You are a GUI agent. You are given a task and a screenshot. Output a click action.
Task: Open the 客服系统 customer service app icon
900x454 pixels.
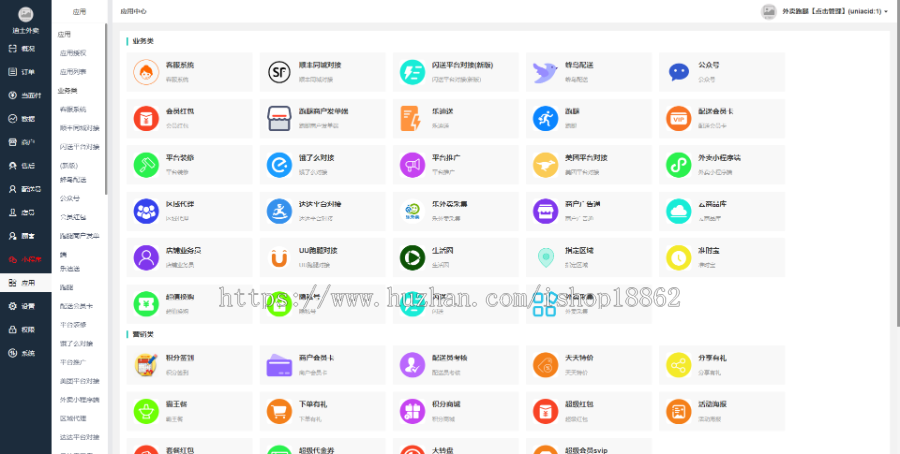(x=146, y=72)
